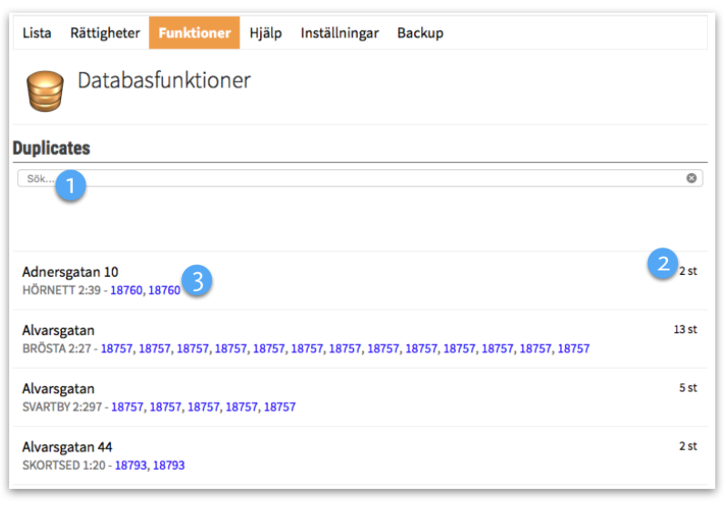
Task: Open last 18757 link in BRÖSTA 2:27 row
Action: coord(573,349)
